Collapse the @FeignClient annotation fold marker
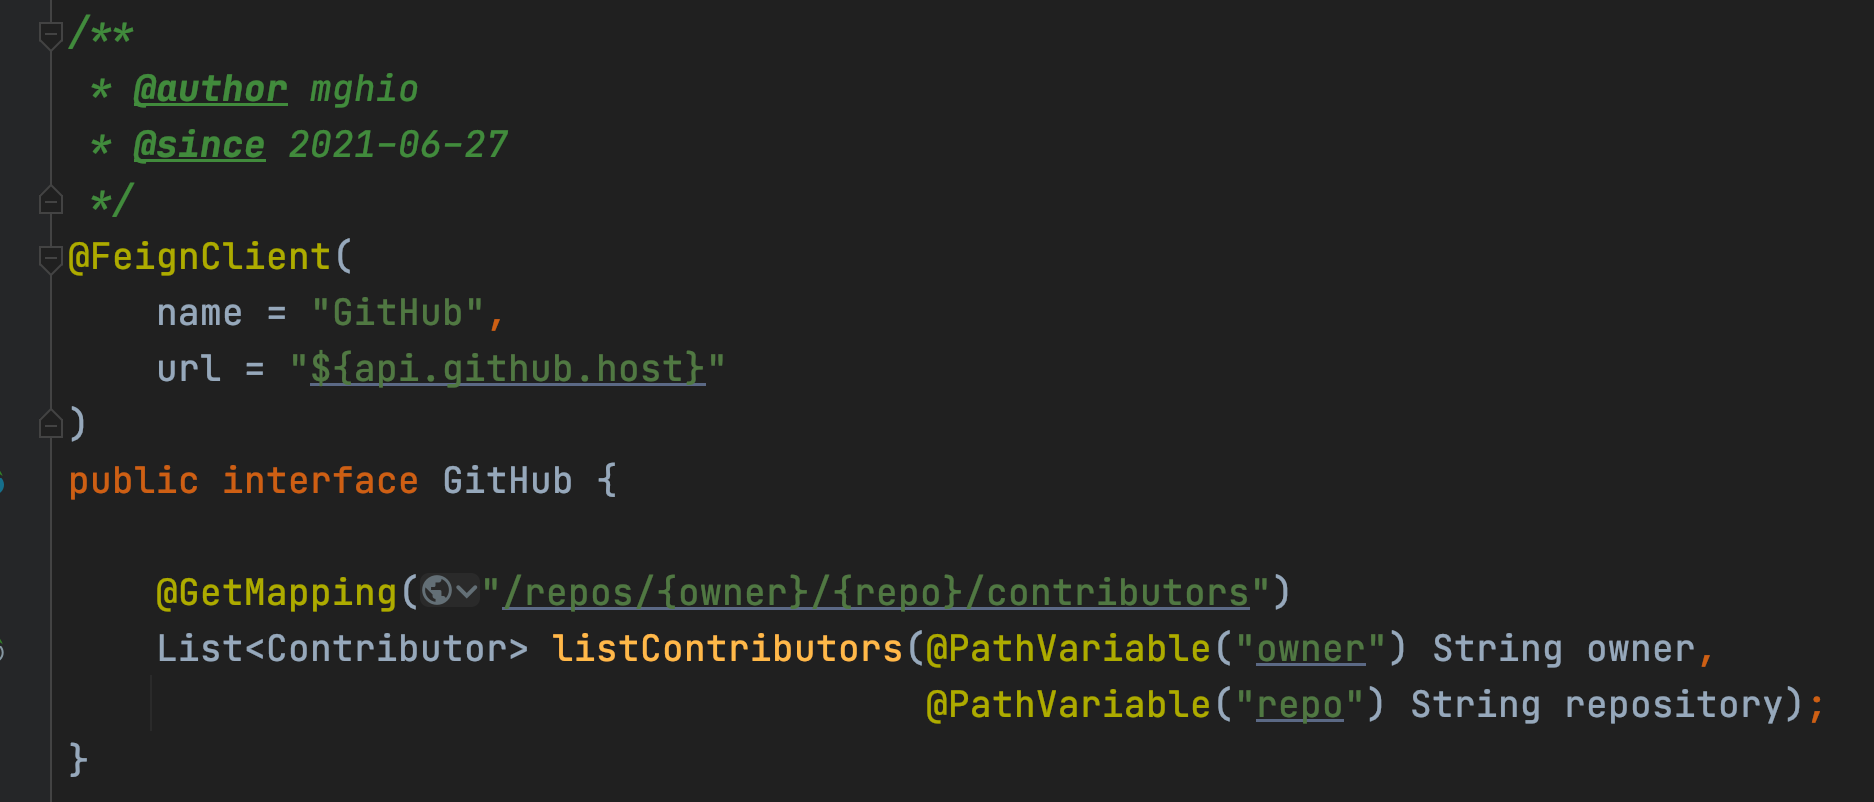This screenshot has height=802, width=1874. (x=50, y=259)
